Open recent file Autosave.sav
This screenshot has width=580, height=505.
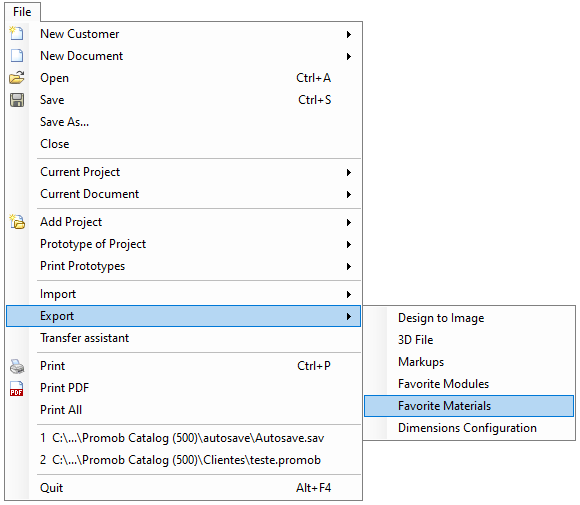click(x=183, y=438)
